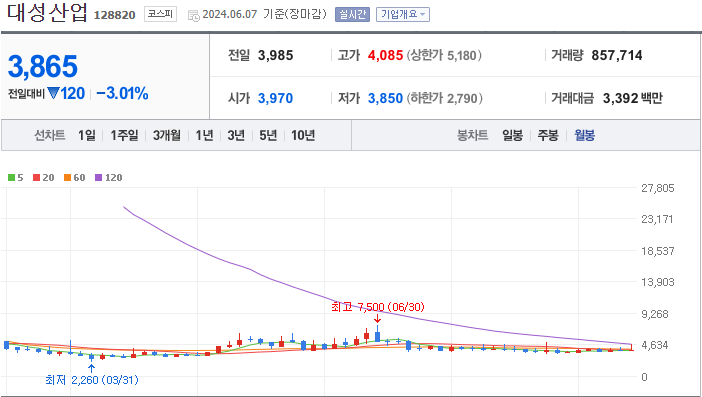
Task: Click the 23,171 y-axis label
Action: (658, 219)
